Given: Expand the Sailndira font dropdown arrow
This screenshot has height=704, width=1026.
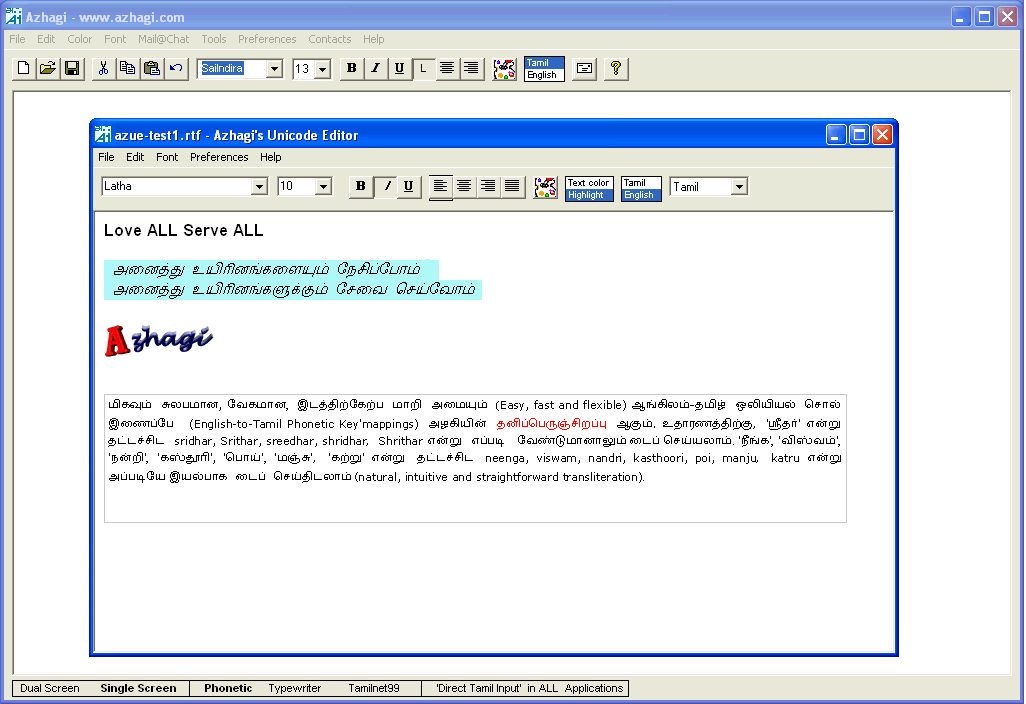Looking at the screenshot, I should [275, 69].
